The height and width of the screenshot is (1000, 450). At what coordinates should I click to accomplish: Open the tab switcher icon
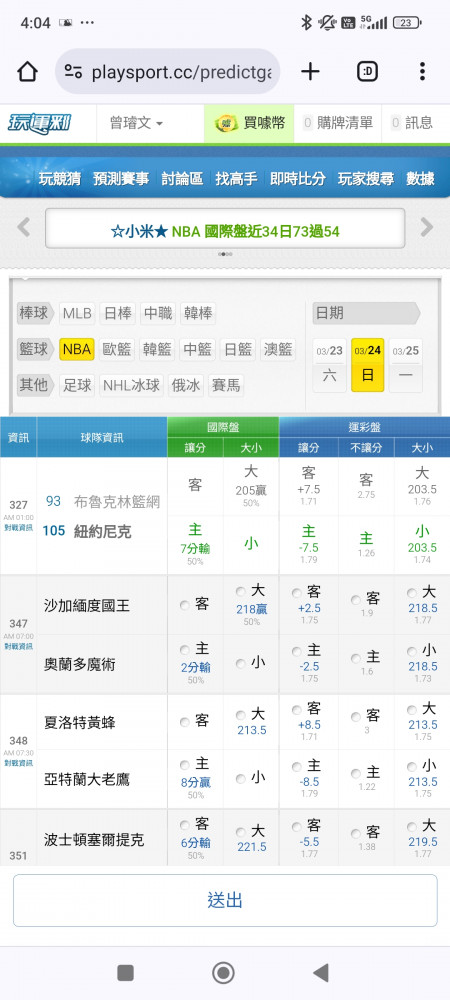coord(367,71)
